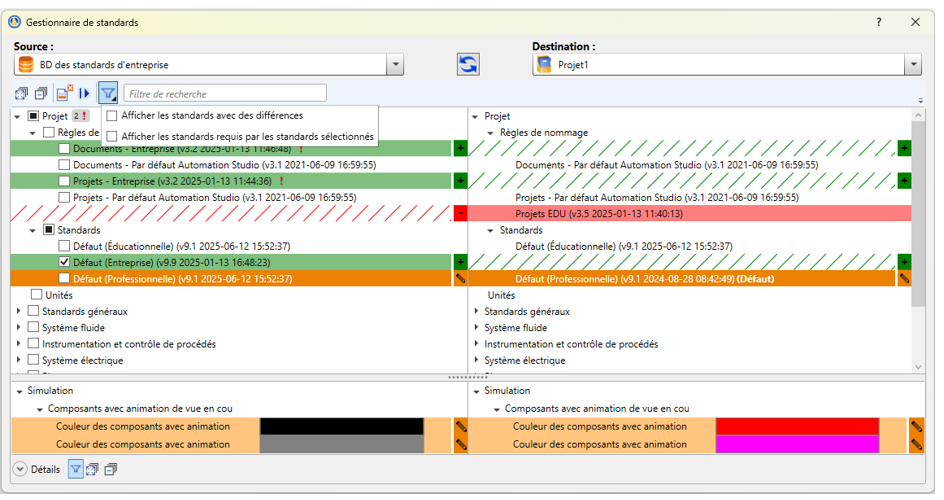Select destination 'Unités' row

502,295
